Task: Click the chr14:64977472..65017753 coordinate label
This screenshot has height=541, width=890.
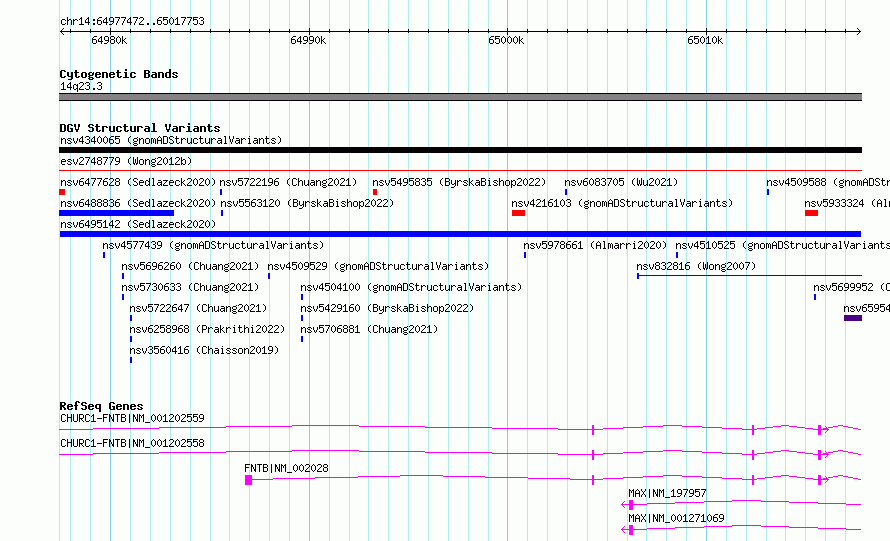Action: click(132, 21)
